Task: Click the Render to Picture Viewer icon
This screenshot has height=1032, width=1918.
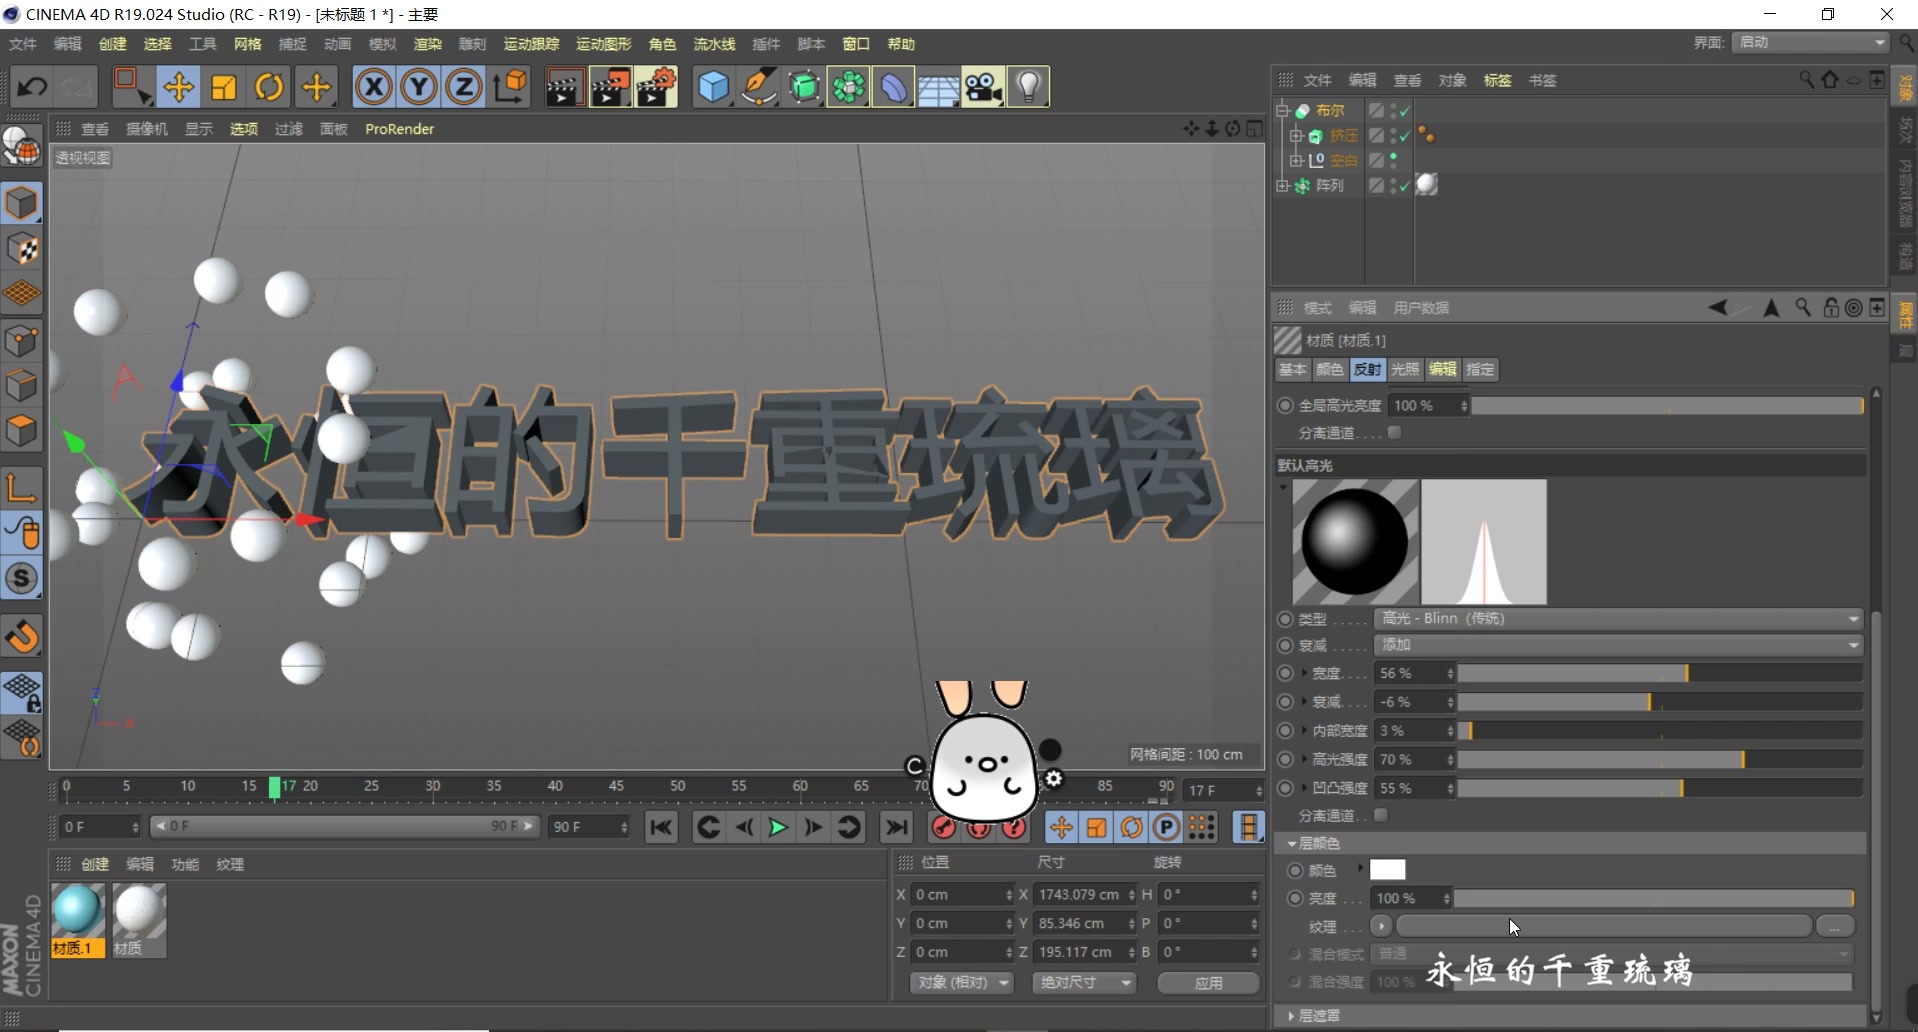Action: click(x=610, y=87)
